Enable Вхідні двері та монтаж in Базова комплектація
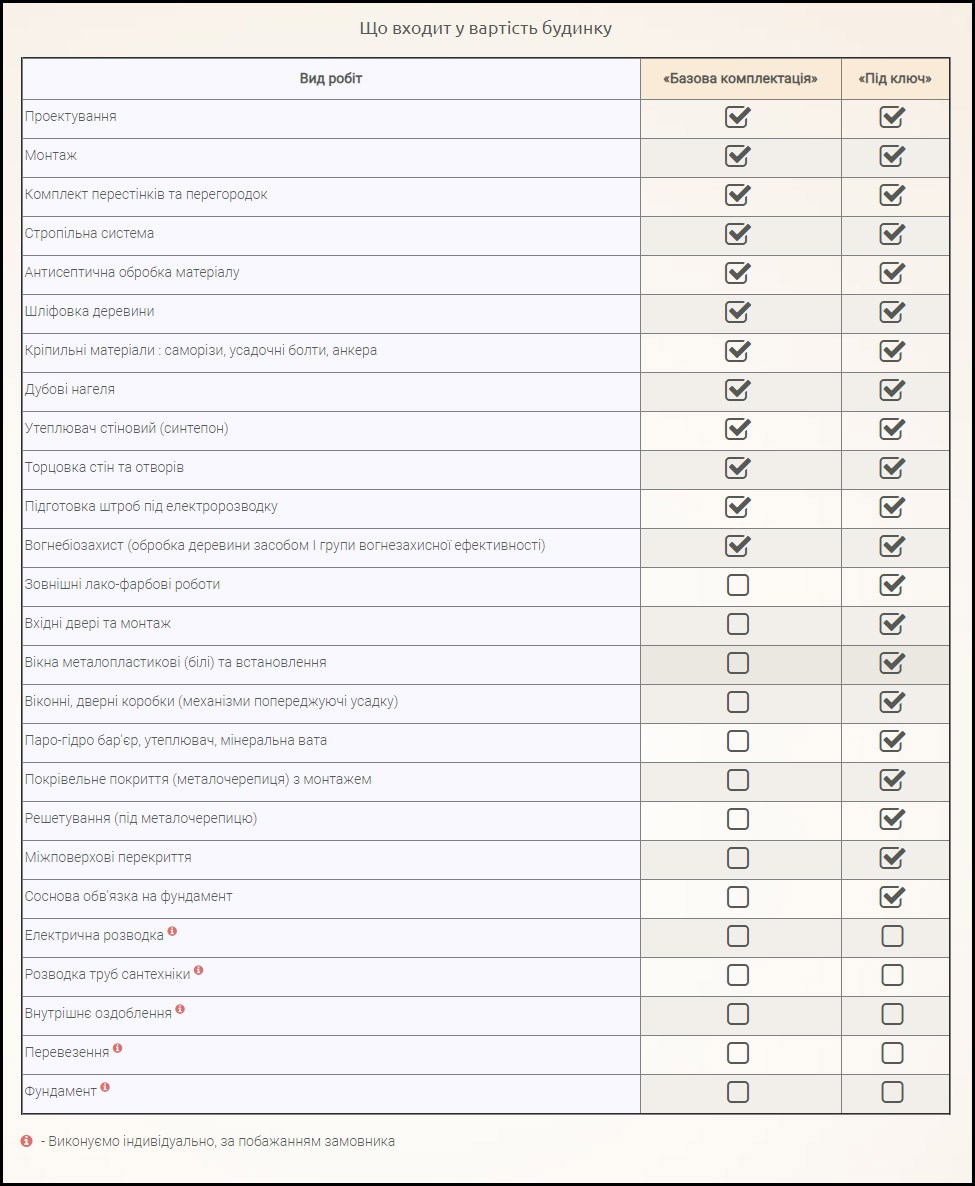The width and height of the screenshot is (975, 1186). 737,624
